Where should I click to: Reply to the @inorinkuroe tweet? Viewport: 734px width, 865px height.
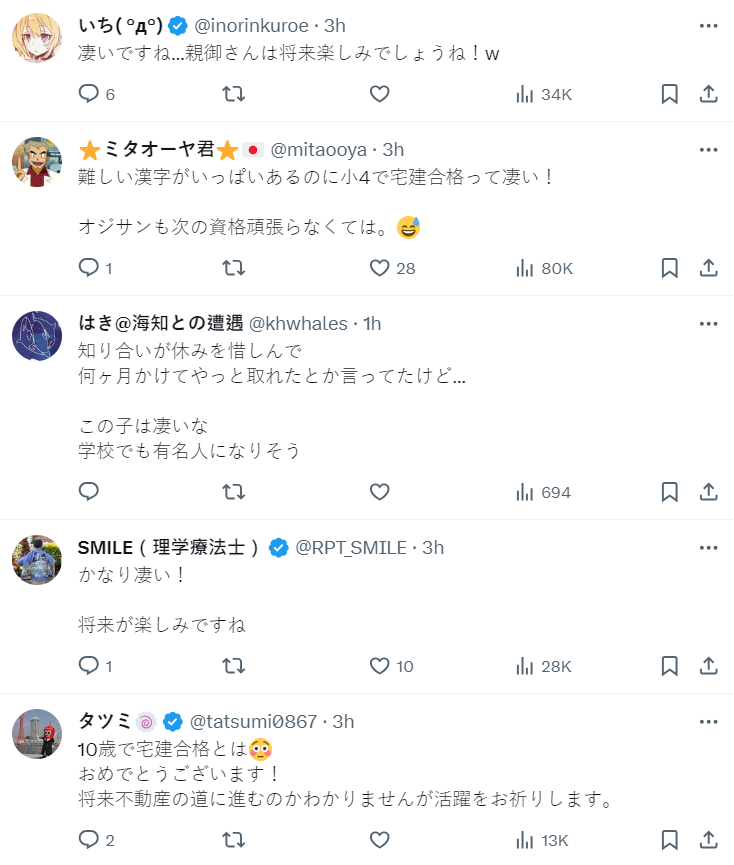click(89, 94)
